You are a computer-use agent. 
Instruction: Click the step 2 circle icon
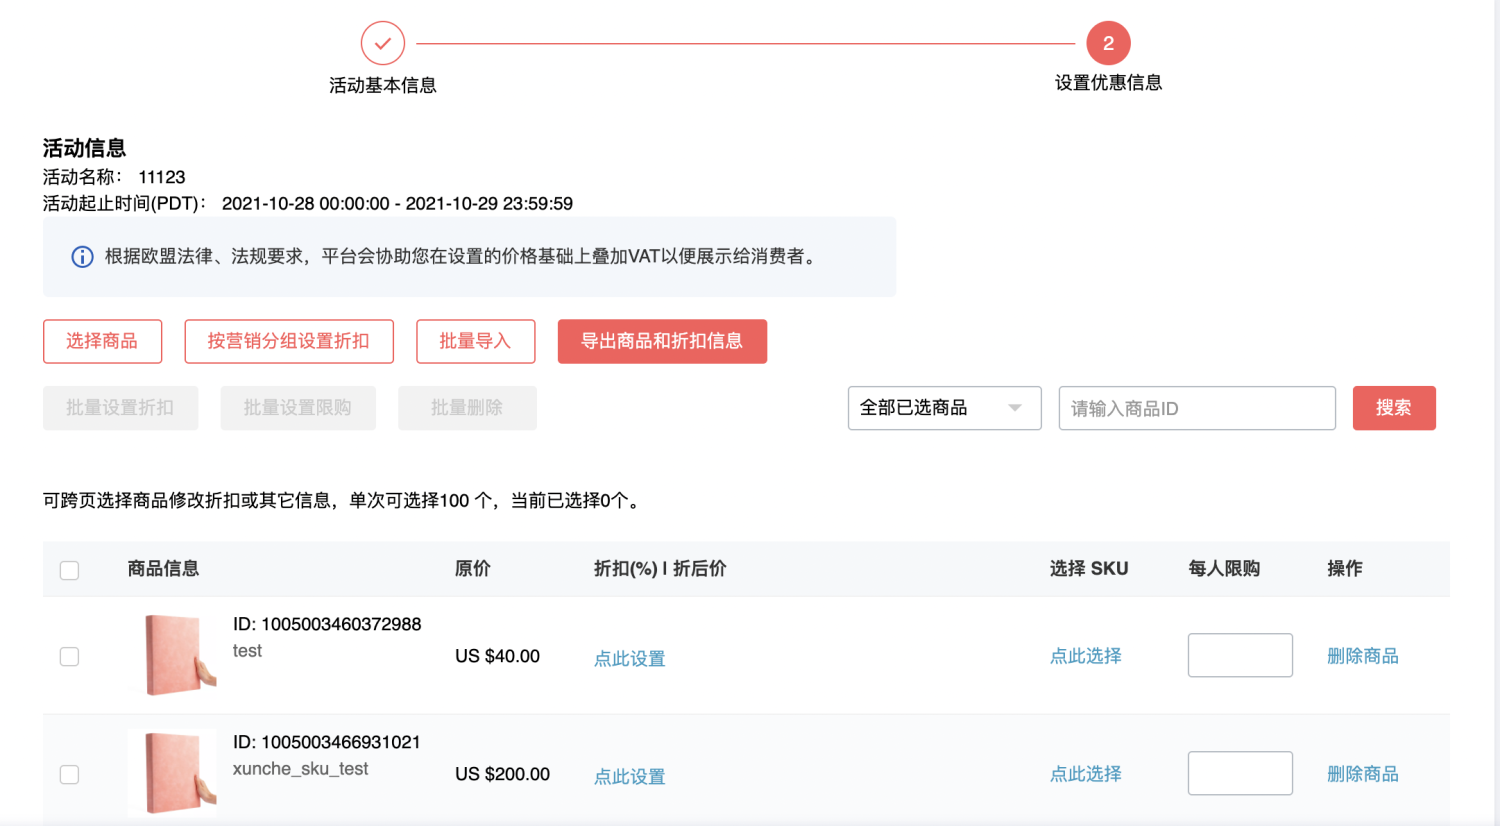[1108, 43]
